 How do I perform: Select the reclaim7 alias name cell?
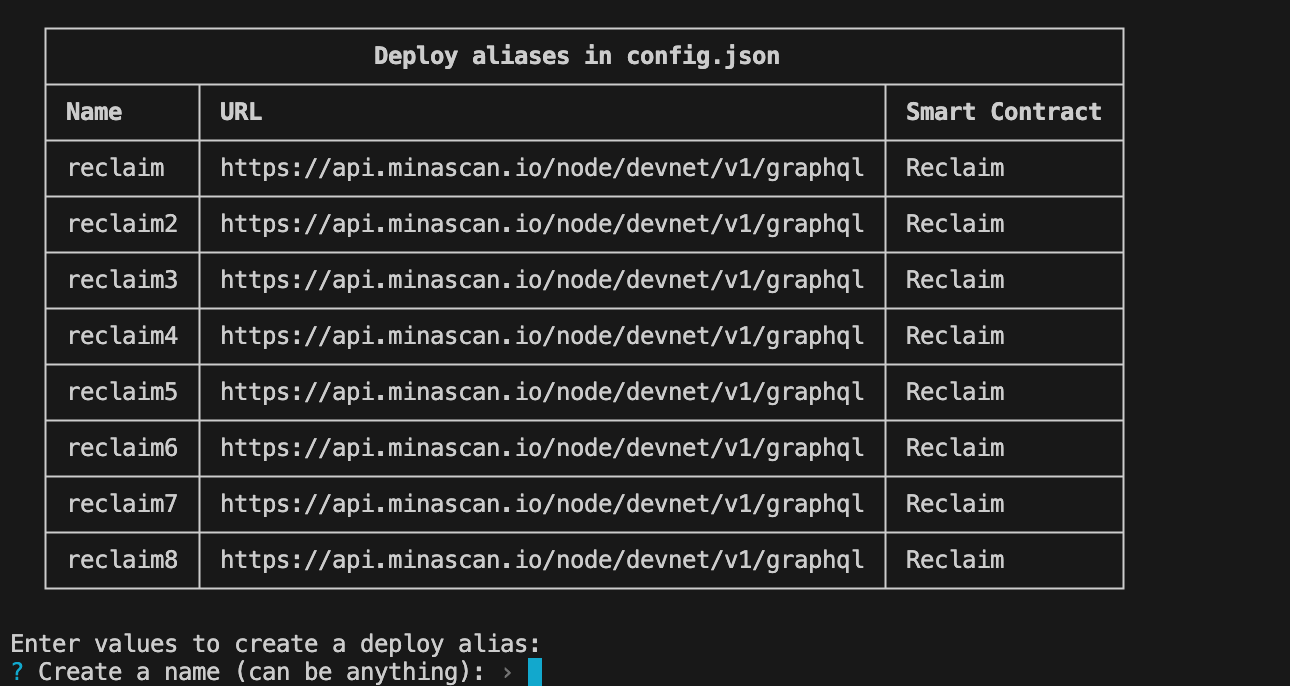click(122, 504)
